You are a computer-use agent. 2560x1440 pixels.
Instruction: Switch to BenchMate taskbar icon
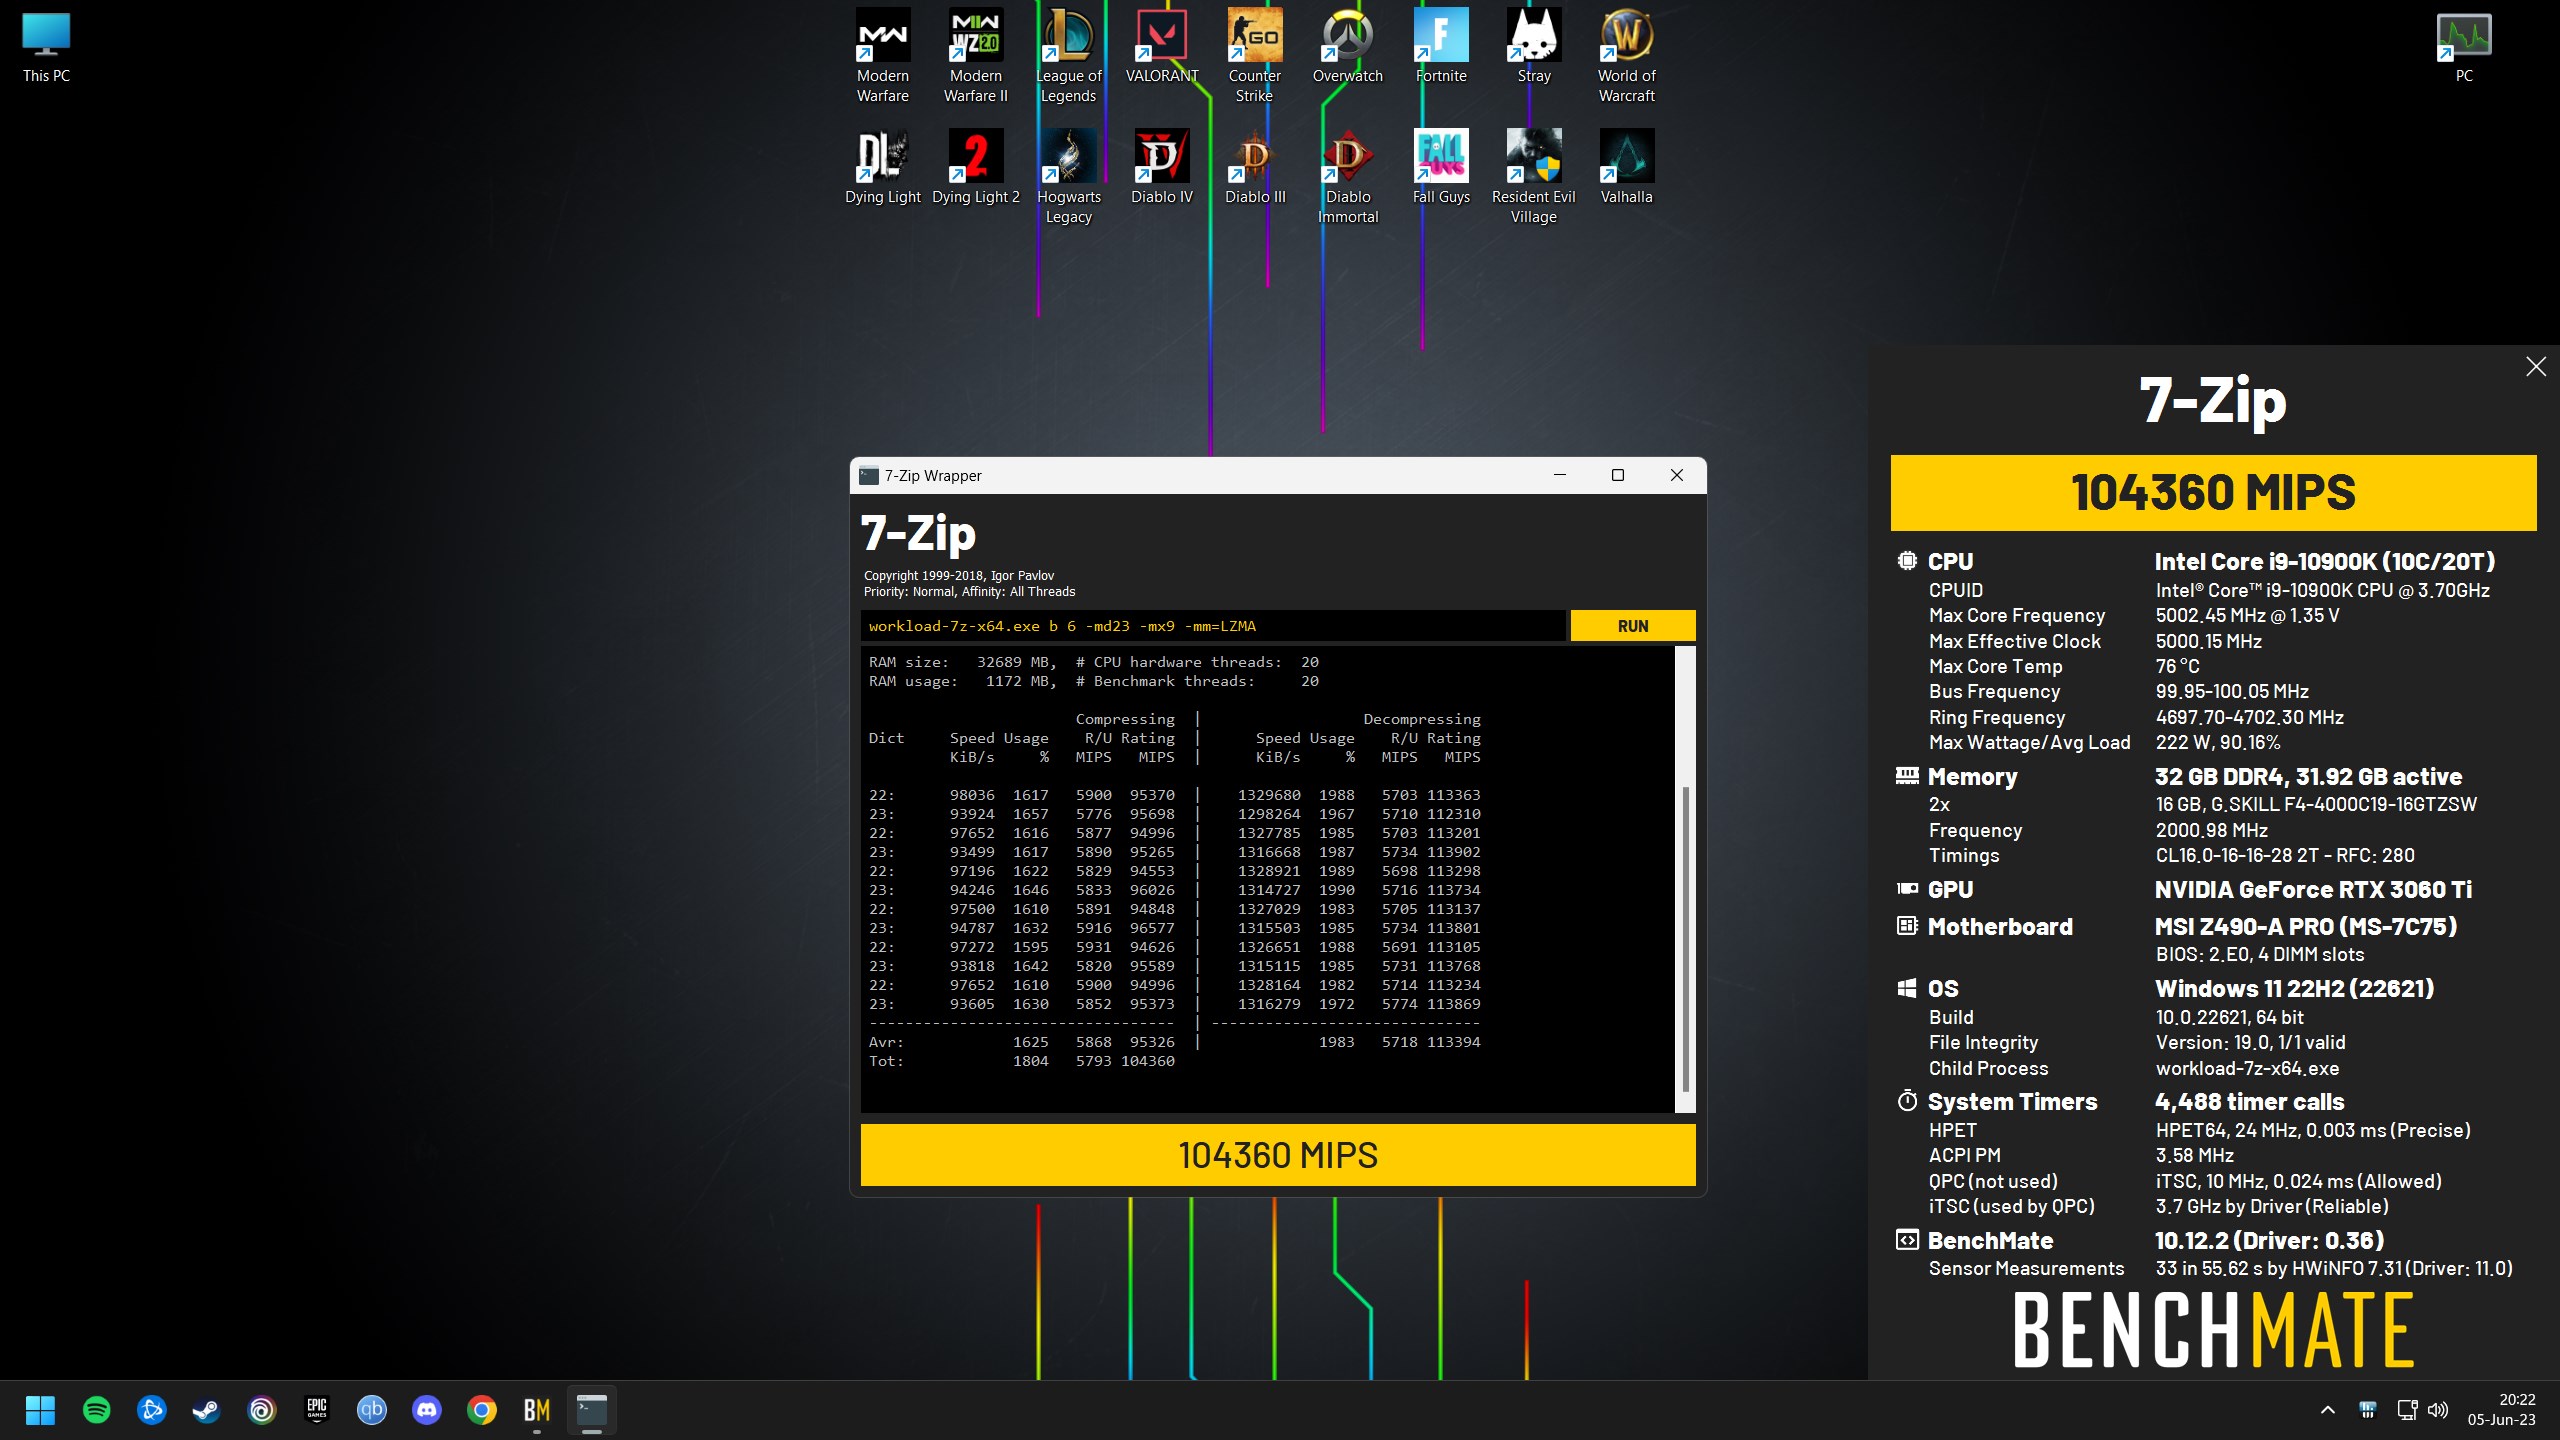[537, 1410]
